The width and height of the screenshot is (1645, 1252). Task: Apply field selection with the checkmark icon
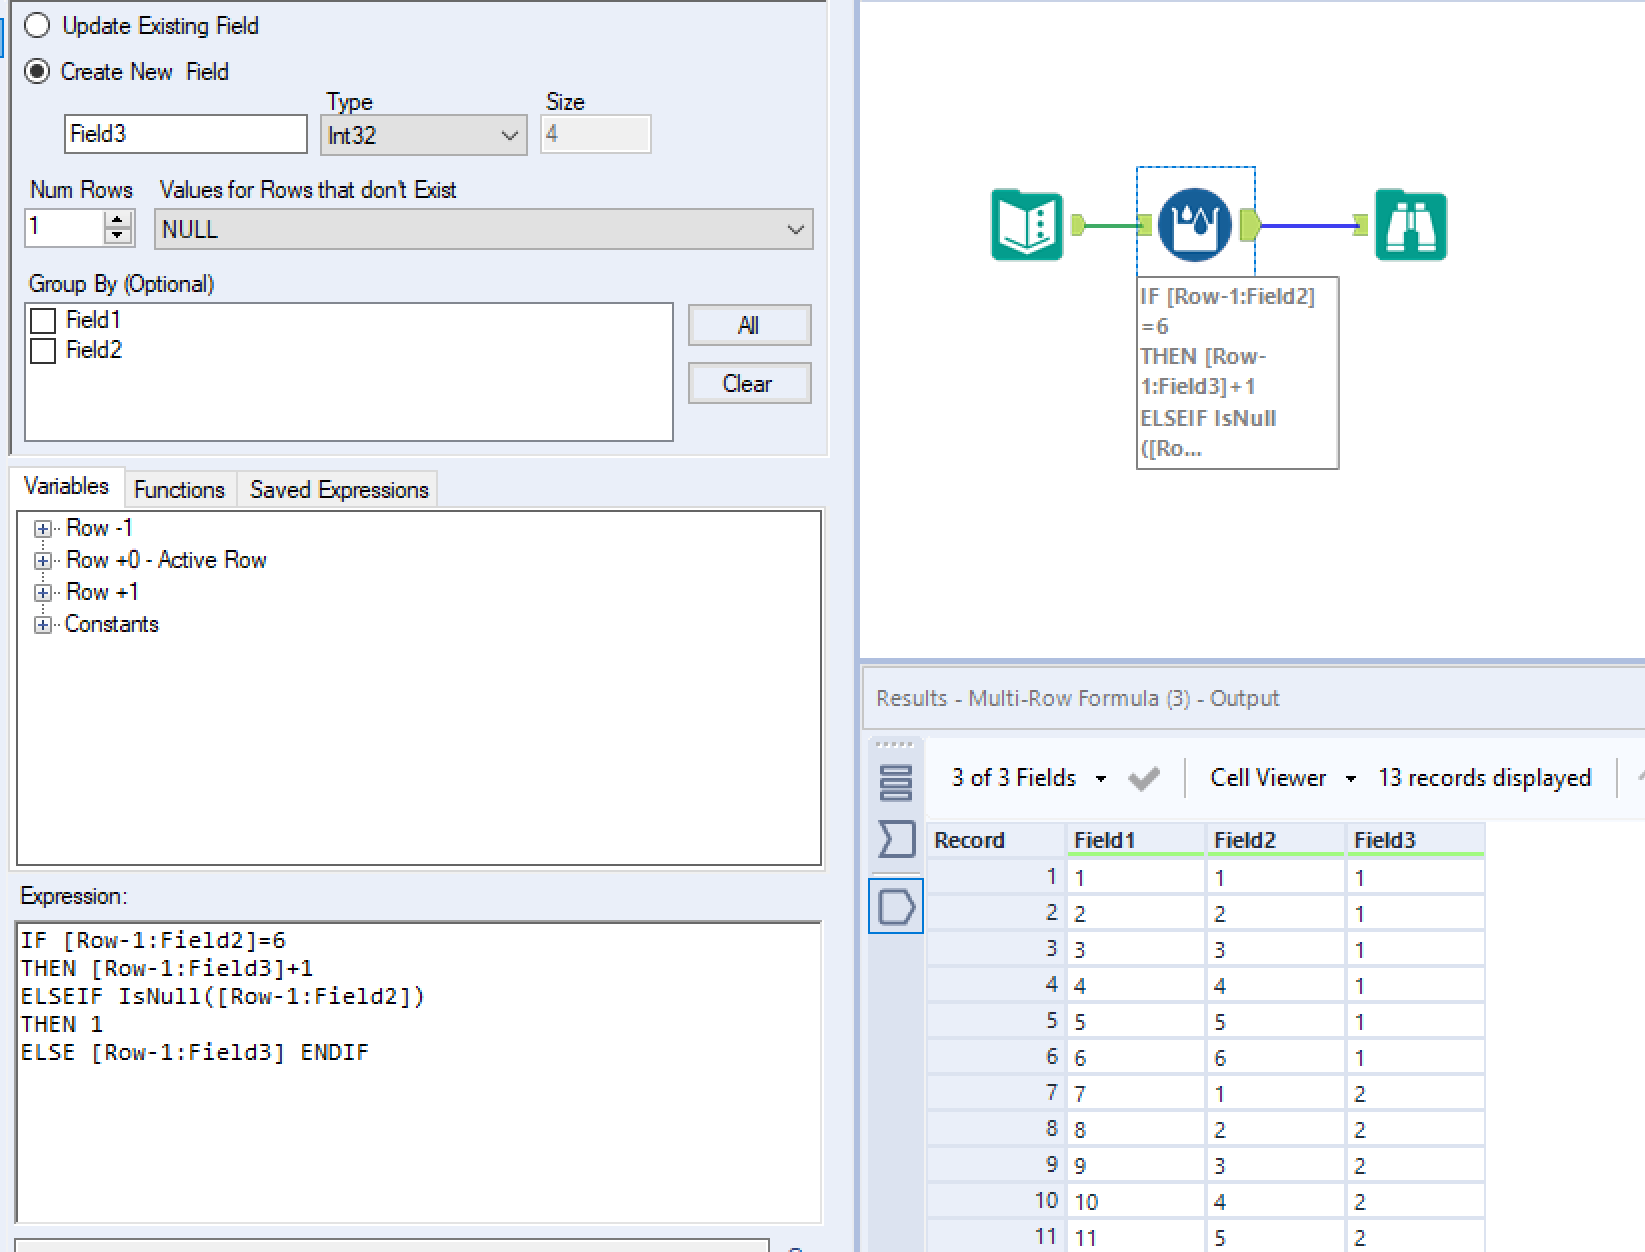[x=1146, y=778]
